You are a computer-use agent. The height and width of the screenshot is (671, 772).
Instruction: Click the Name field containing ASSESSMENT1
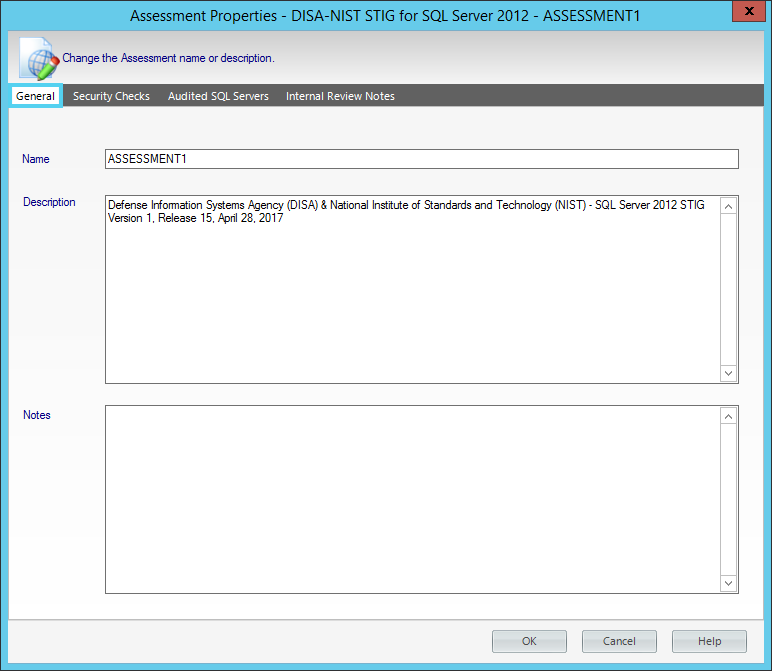point(421,159)
